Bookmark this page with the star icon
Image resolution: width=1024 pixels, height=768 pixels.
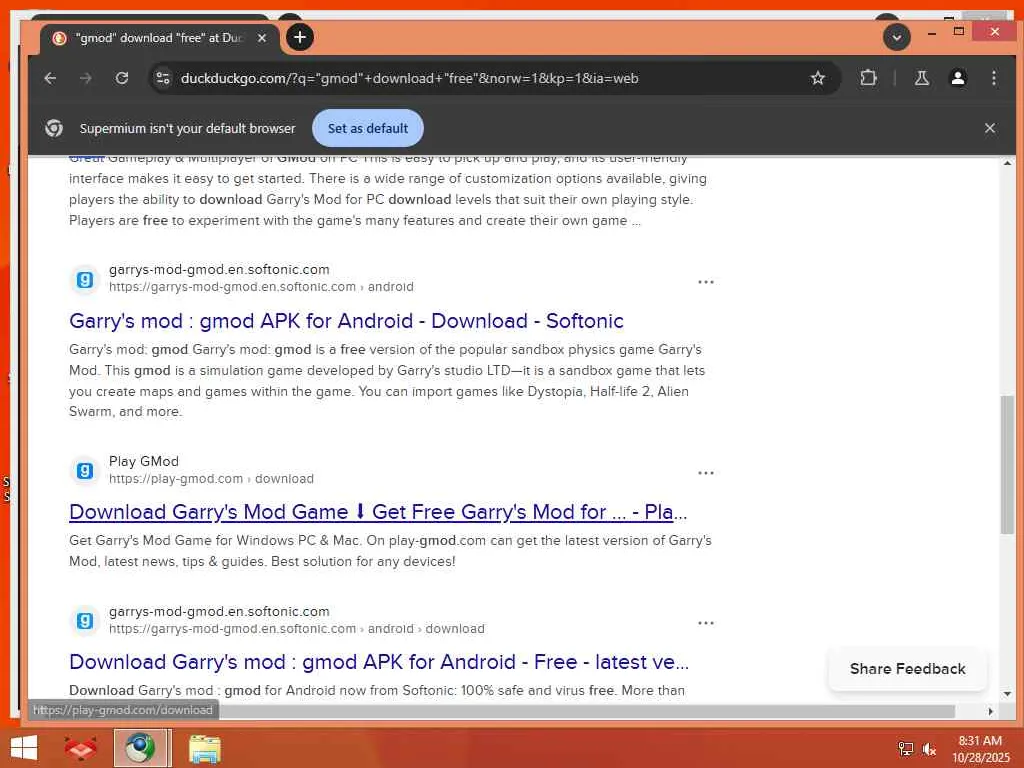[818, 78]
